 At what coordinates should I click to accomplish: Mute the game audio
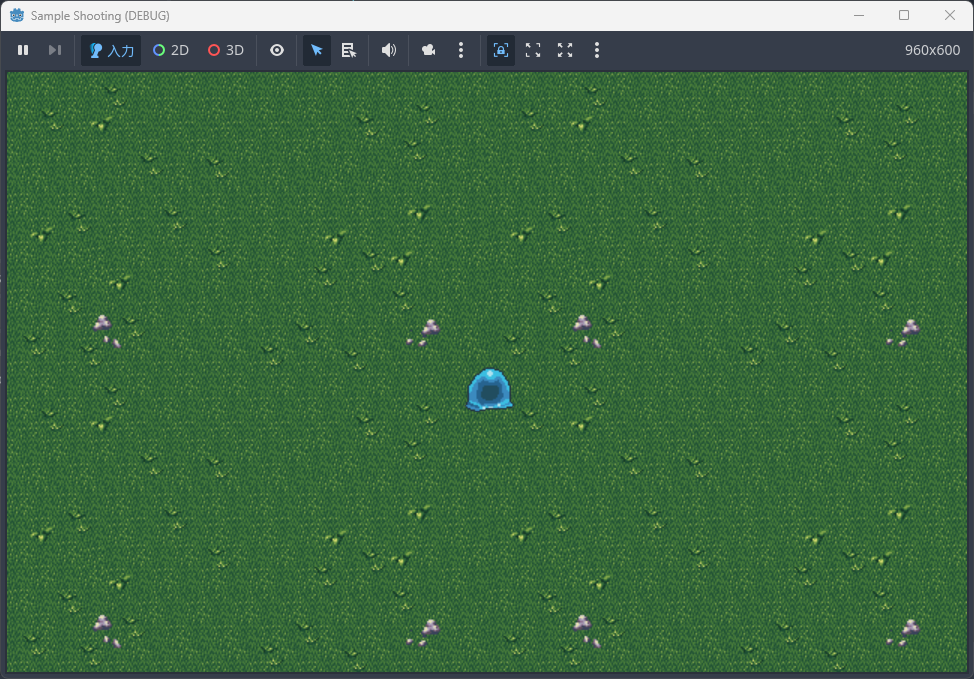[389, 50]
